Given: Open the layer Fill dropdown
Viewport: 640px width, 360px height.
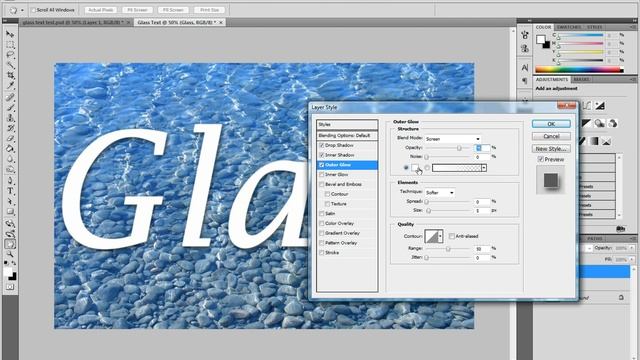Looking at the screenshot, I should pos(632,260).
